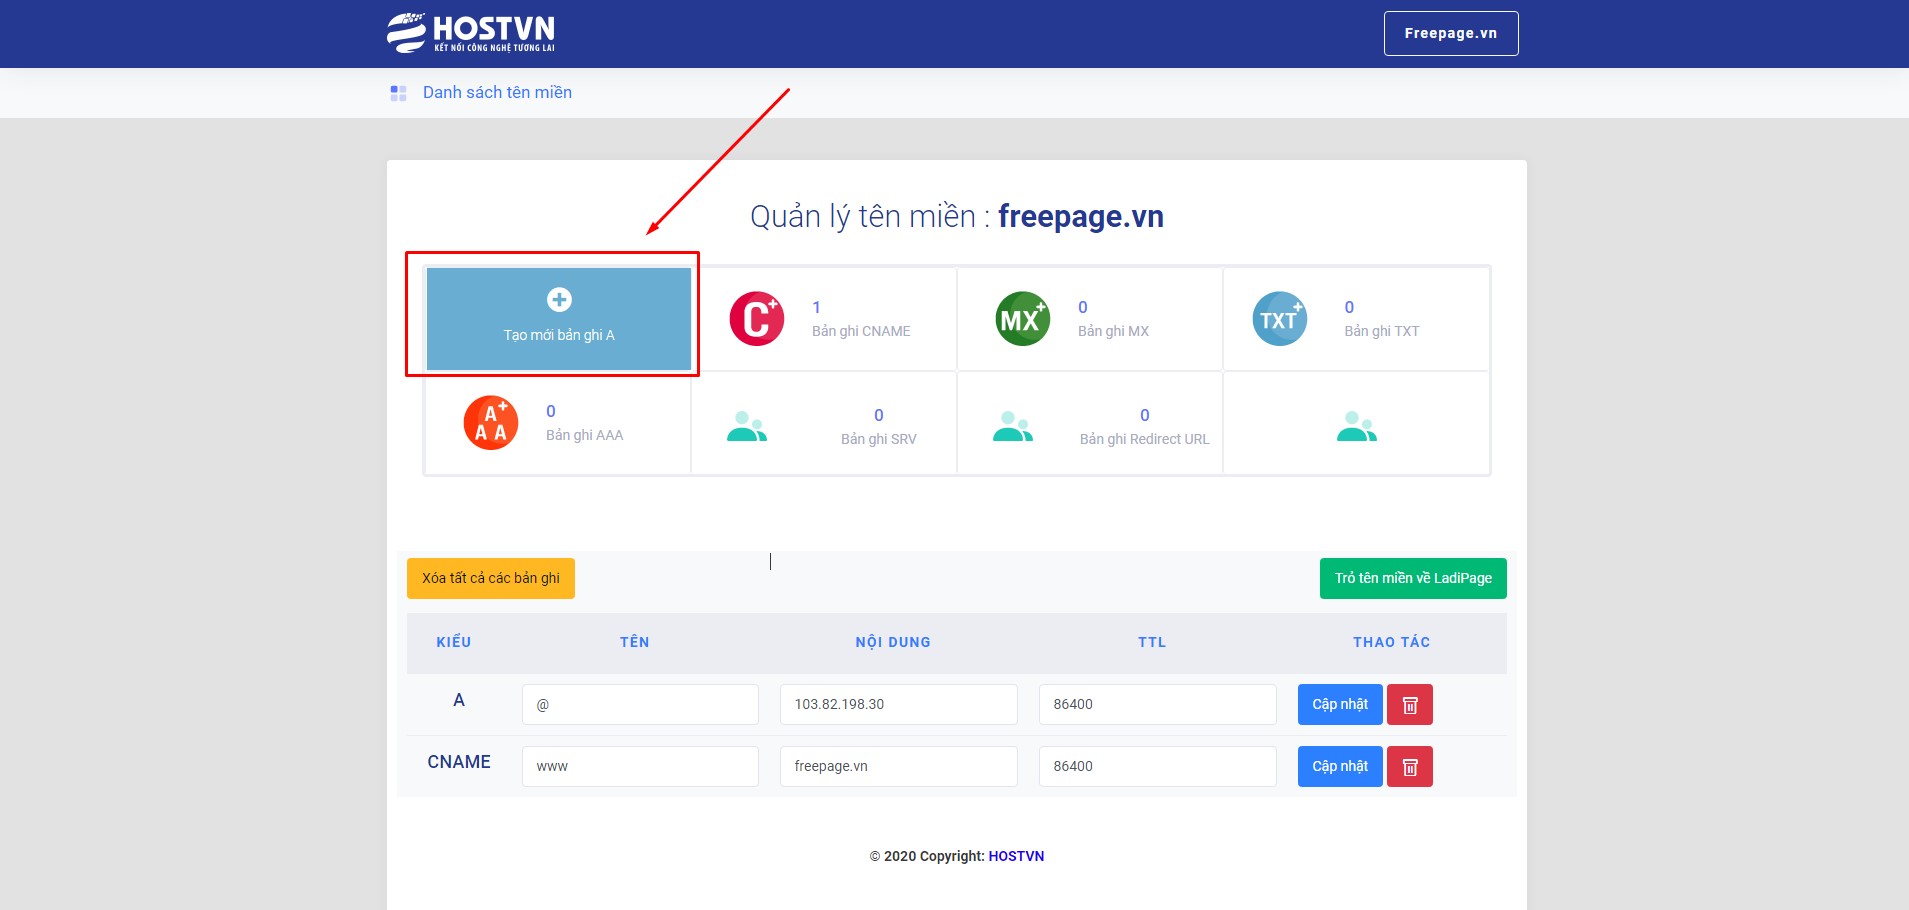Focus the content field with 103.82.198.30

click(899, 704)
